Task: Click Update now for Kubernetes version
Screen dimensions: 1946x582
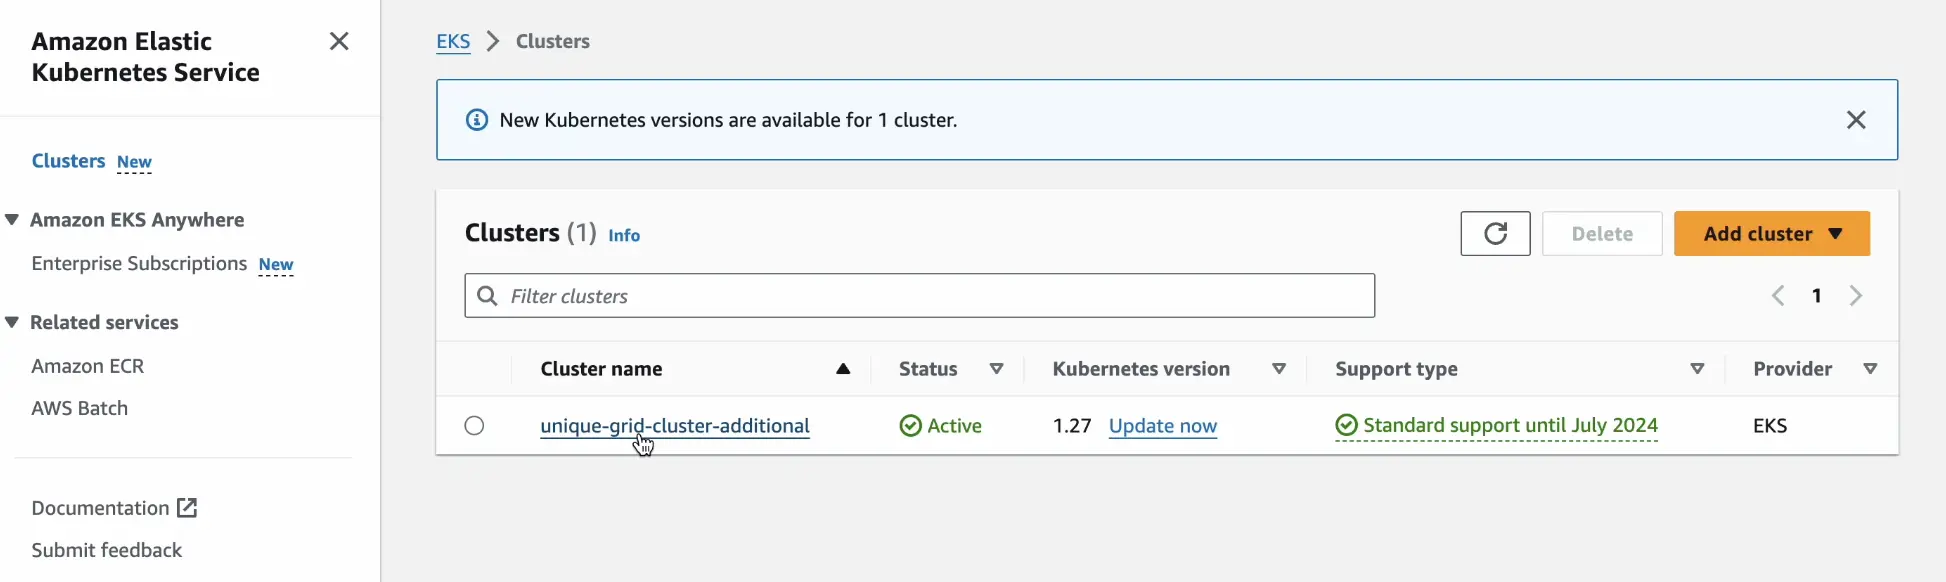Action: [1162, 425]
